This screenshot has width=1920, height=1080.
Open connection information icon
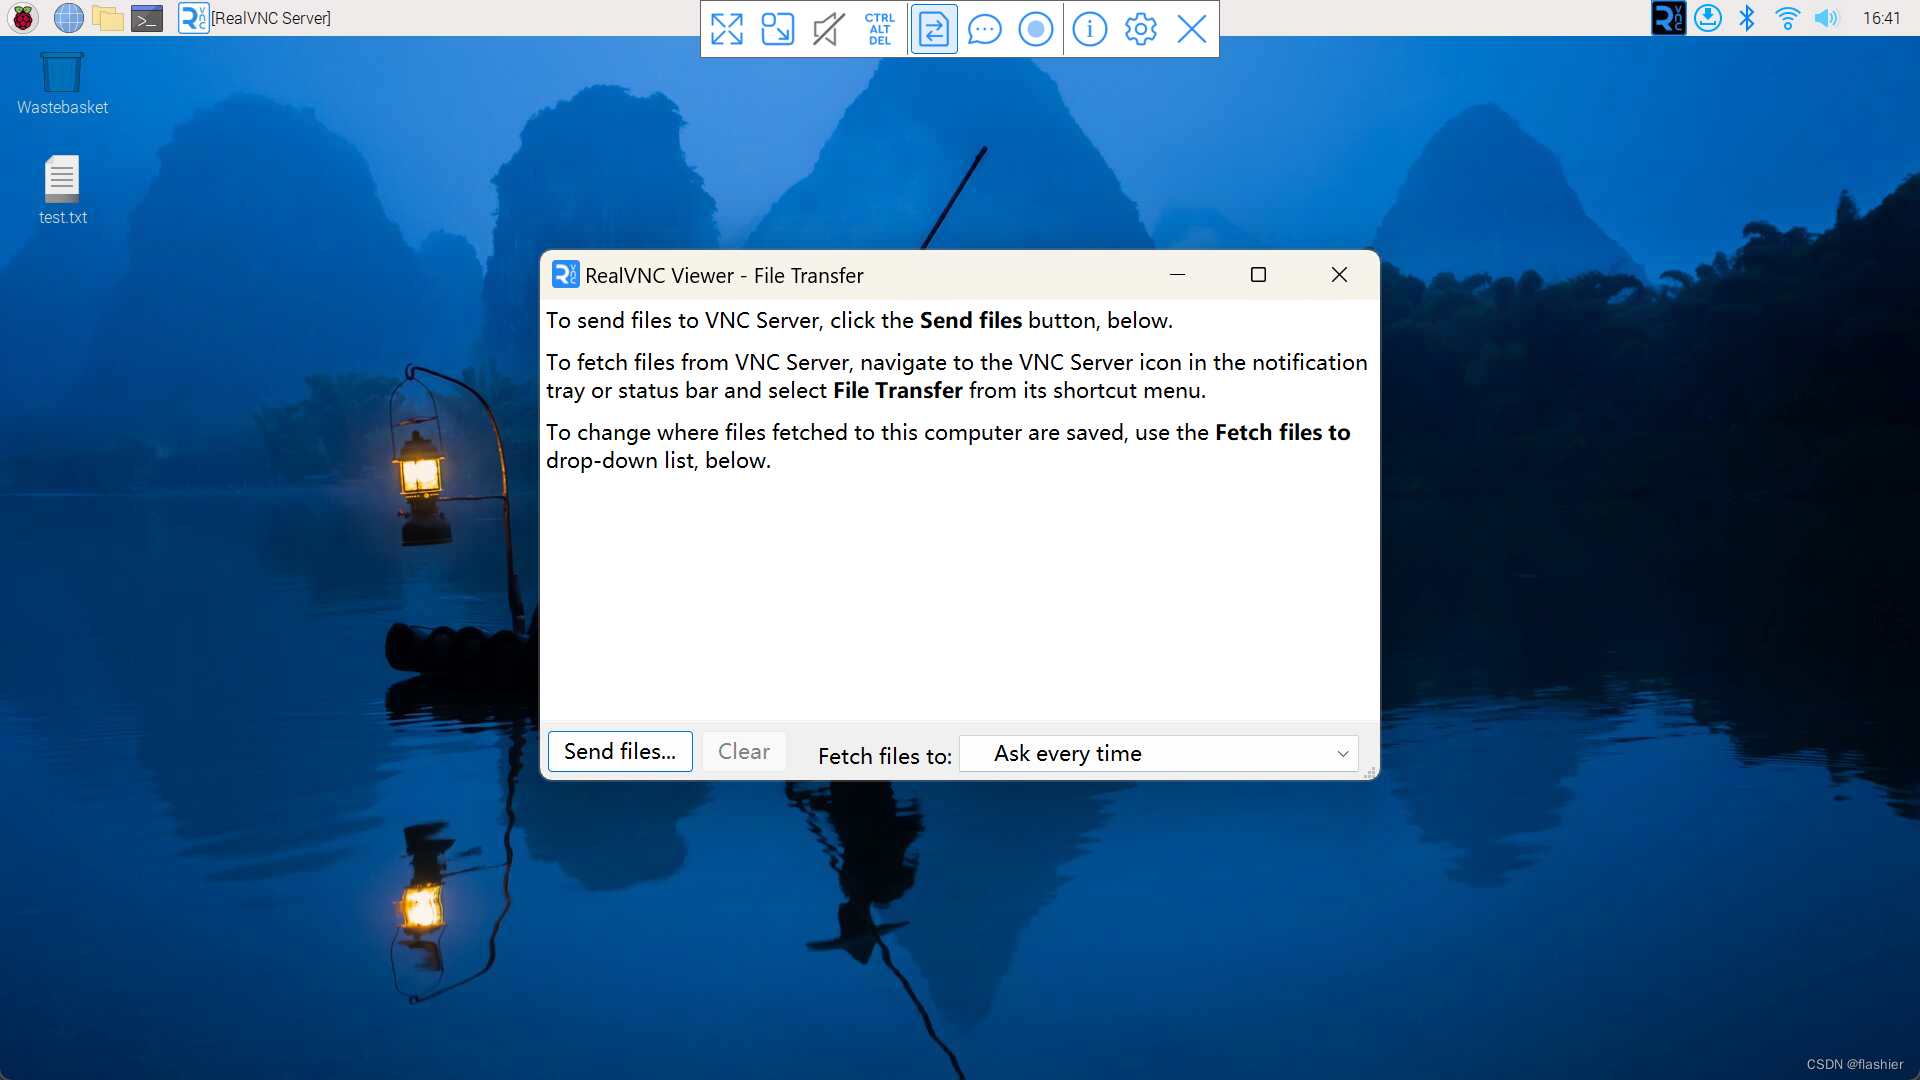click(x=1090, y=29)
